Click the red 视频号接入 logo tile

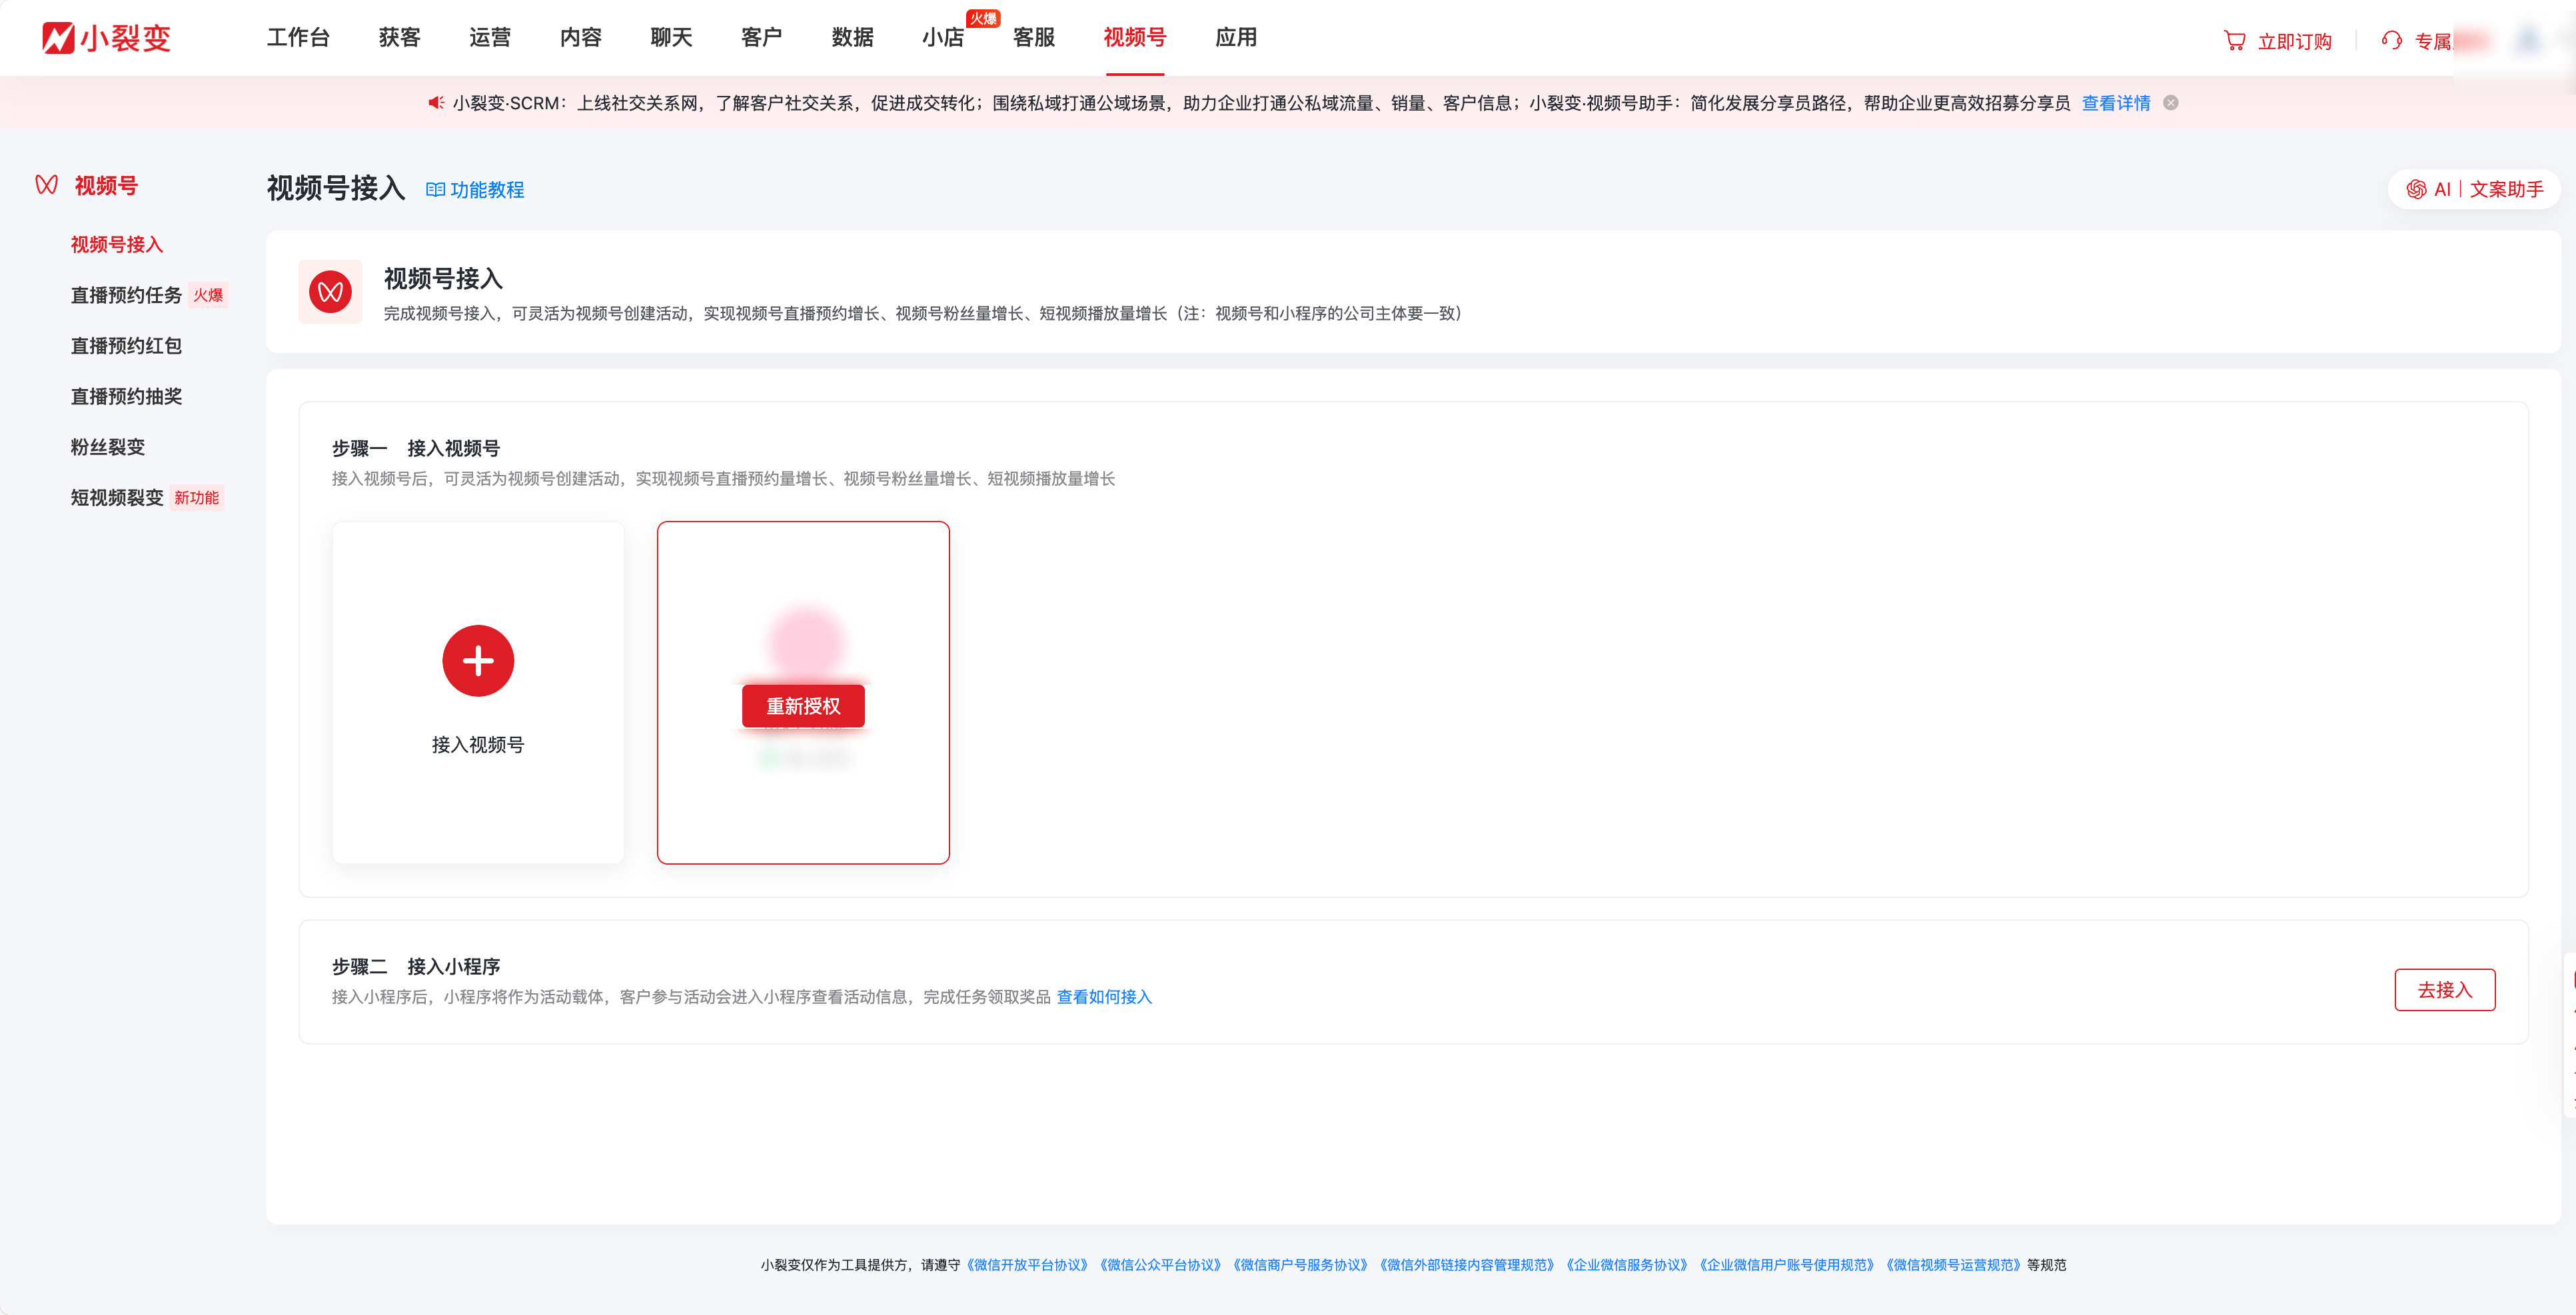330,292
